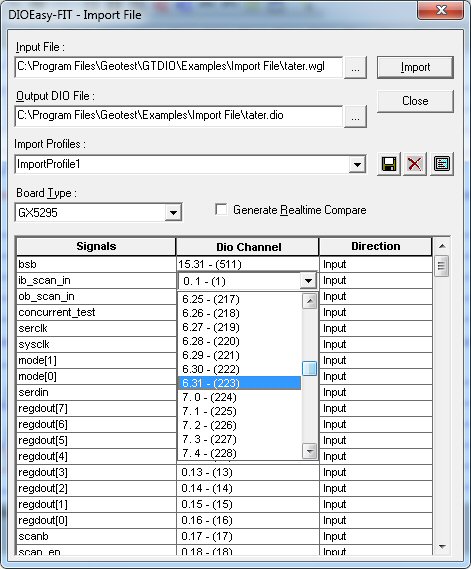Click the Direction Input cell for bsb
Viewport: 471px width, 569px height.
click(x=376, y=264)
